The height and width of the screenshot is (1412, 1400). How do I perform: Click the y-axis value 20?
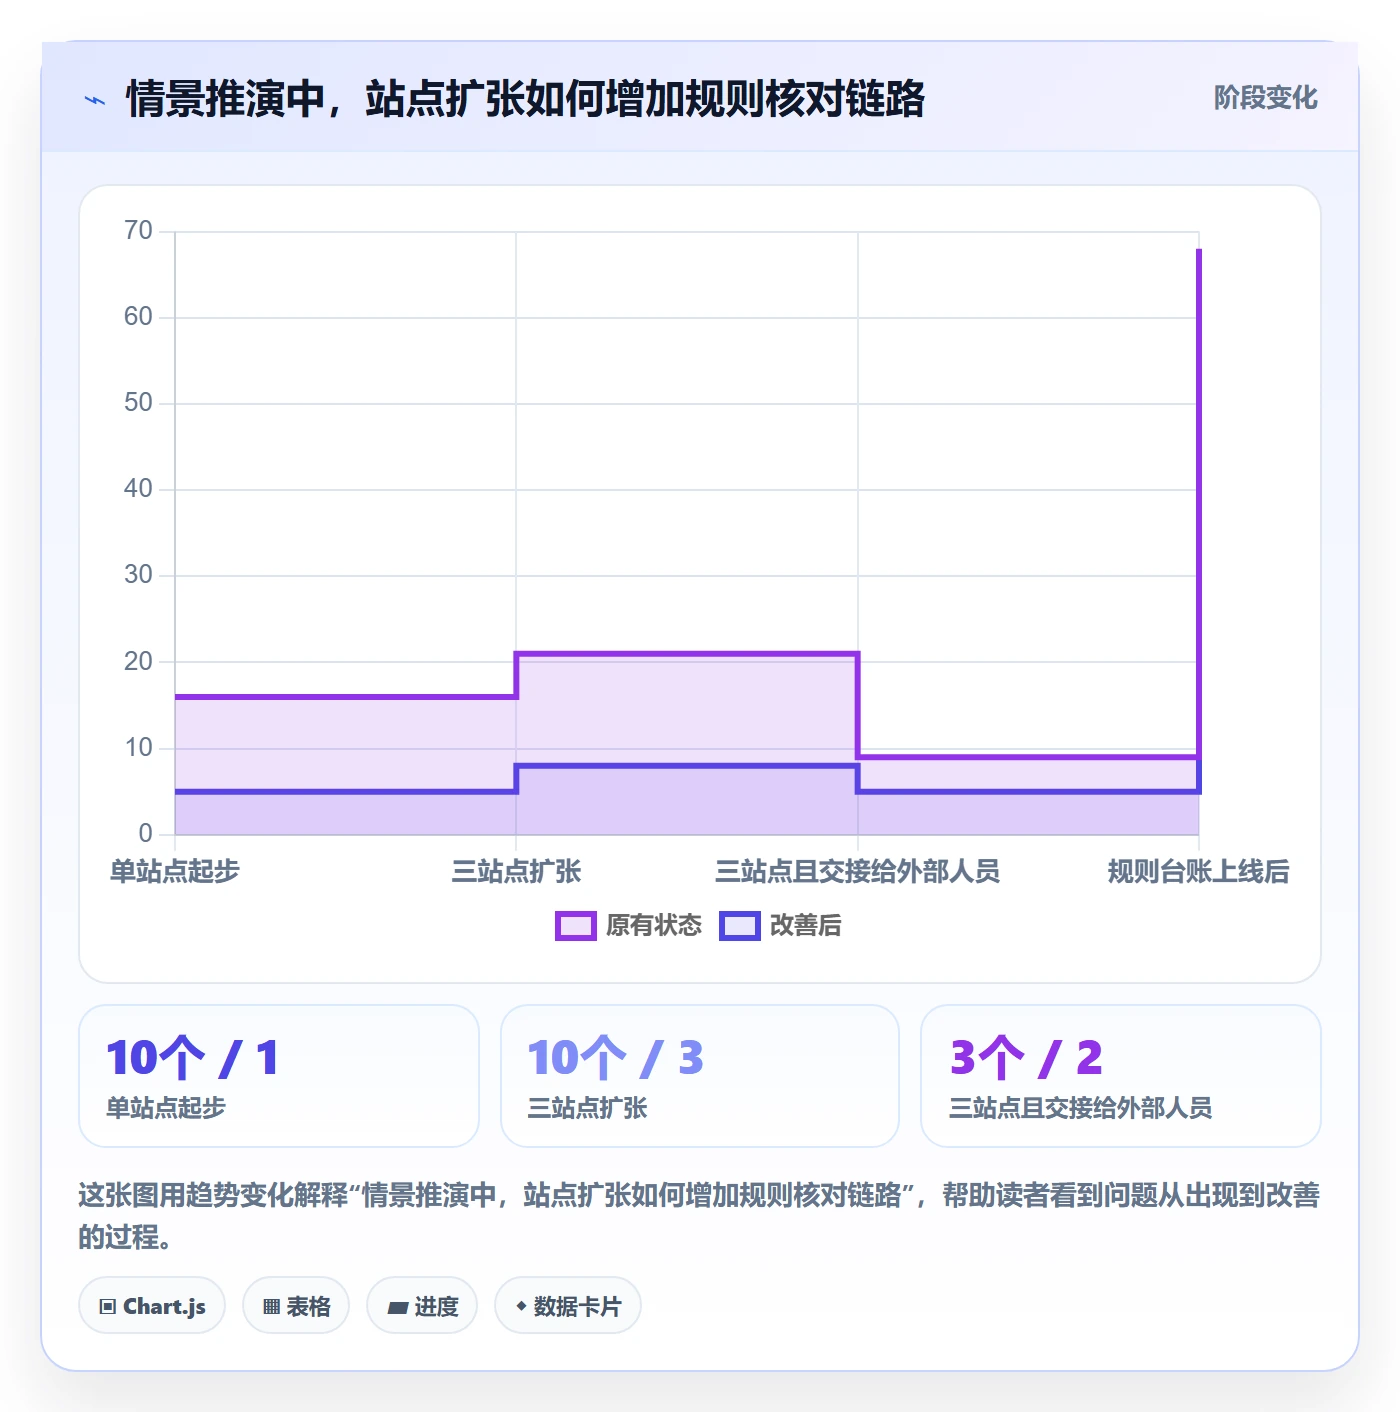[x=138, y=662]
